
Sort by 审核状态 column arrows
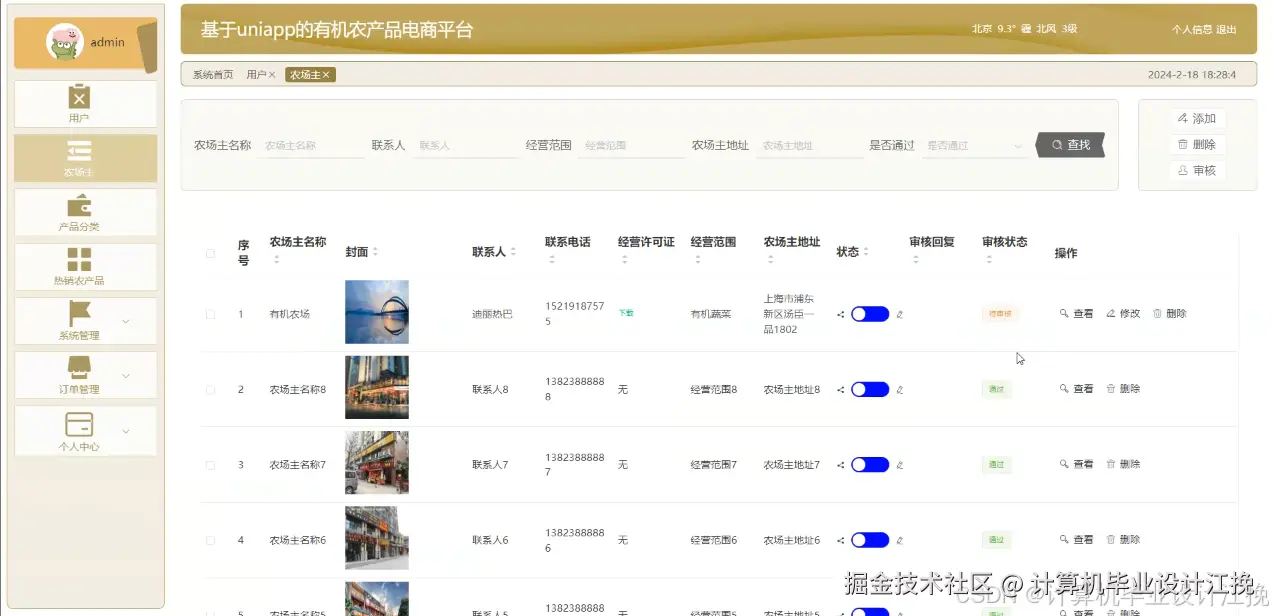tap(989, 260)
